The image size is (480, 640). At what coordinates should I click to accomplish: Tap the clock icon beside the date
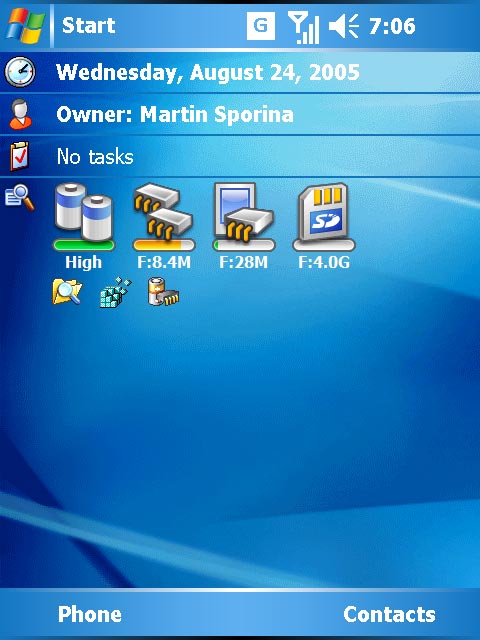click(20, 72)
